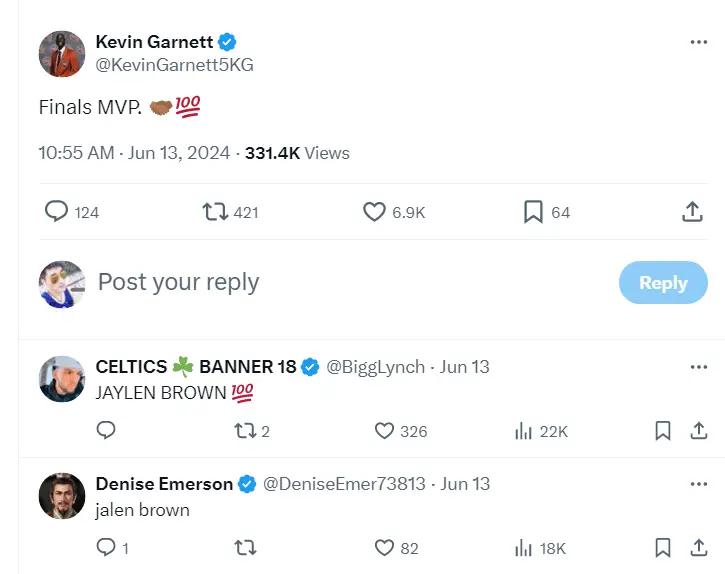The image size is (725, 574).
Task: Bookmark the BiggLynch reply
Action: click(662, 431)
